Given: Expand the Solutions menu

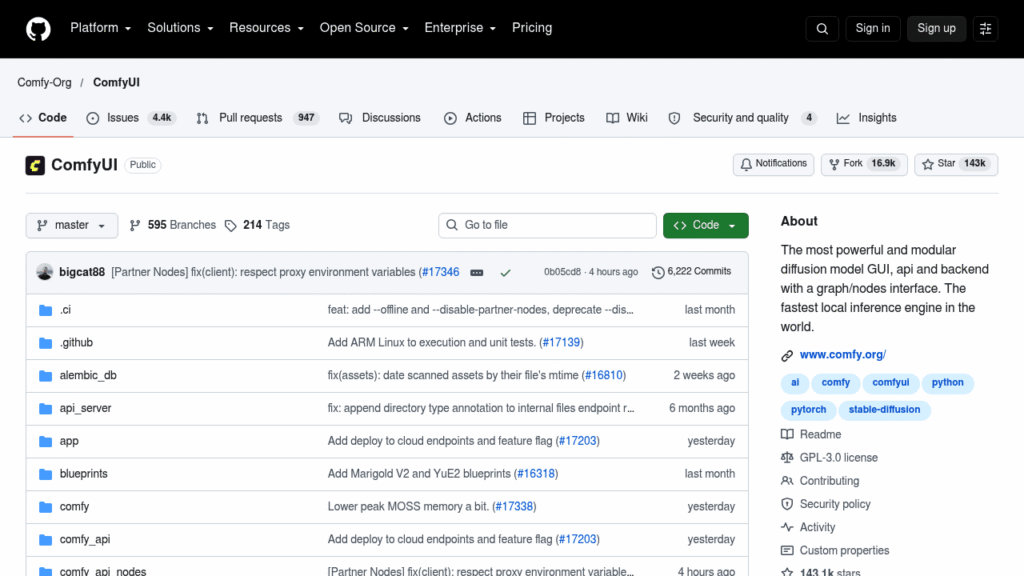Looking at the screenshot, I should point(180,28).
